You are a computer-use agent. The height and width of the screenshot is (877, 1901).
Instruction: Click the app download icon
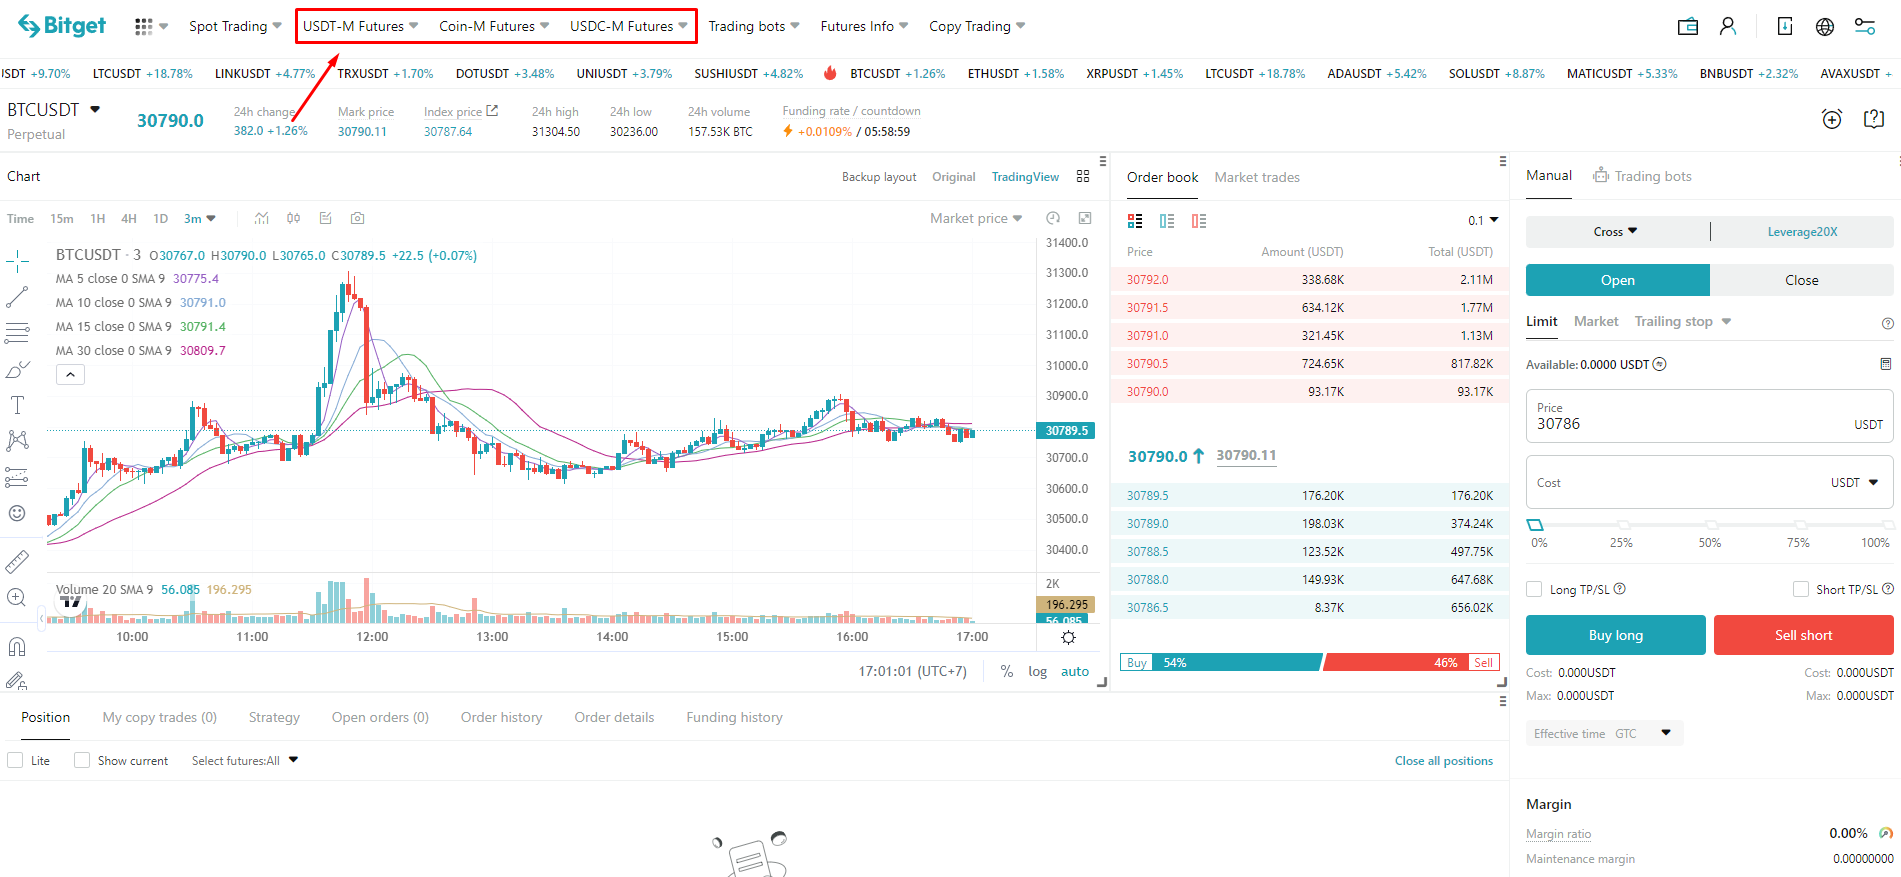pyautogui.click(x=1785, y=27)
